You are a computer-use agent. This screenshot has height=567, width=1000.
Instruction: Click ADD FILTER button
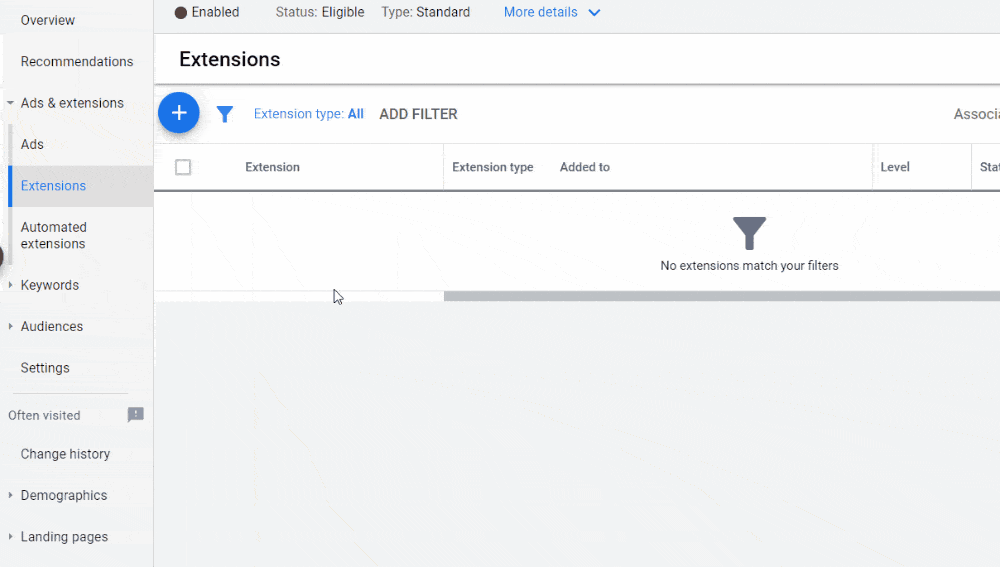click(x=418, y=114)
